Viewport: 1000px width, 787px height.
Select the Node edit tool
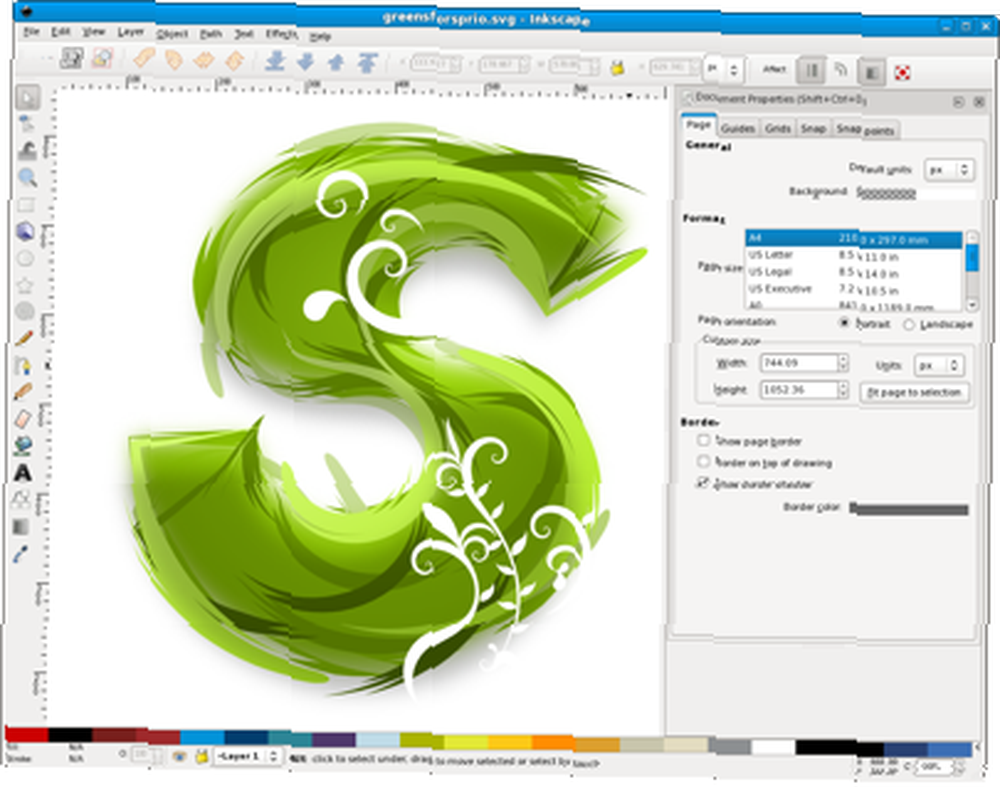[27, 124]
